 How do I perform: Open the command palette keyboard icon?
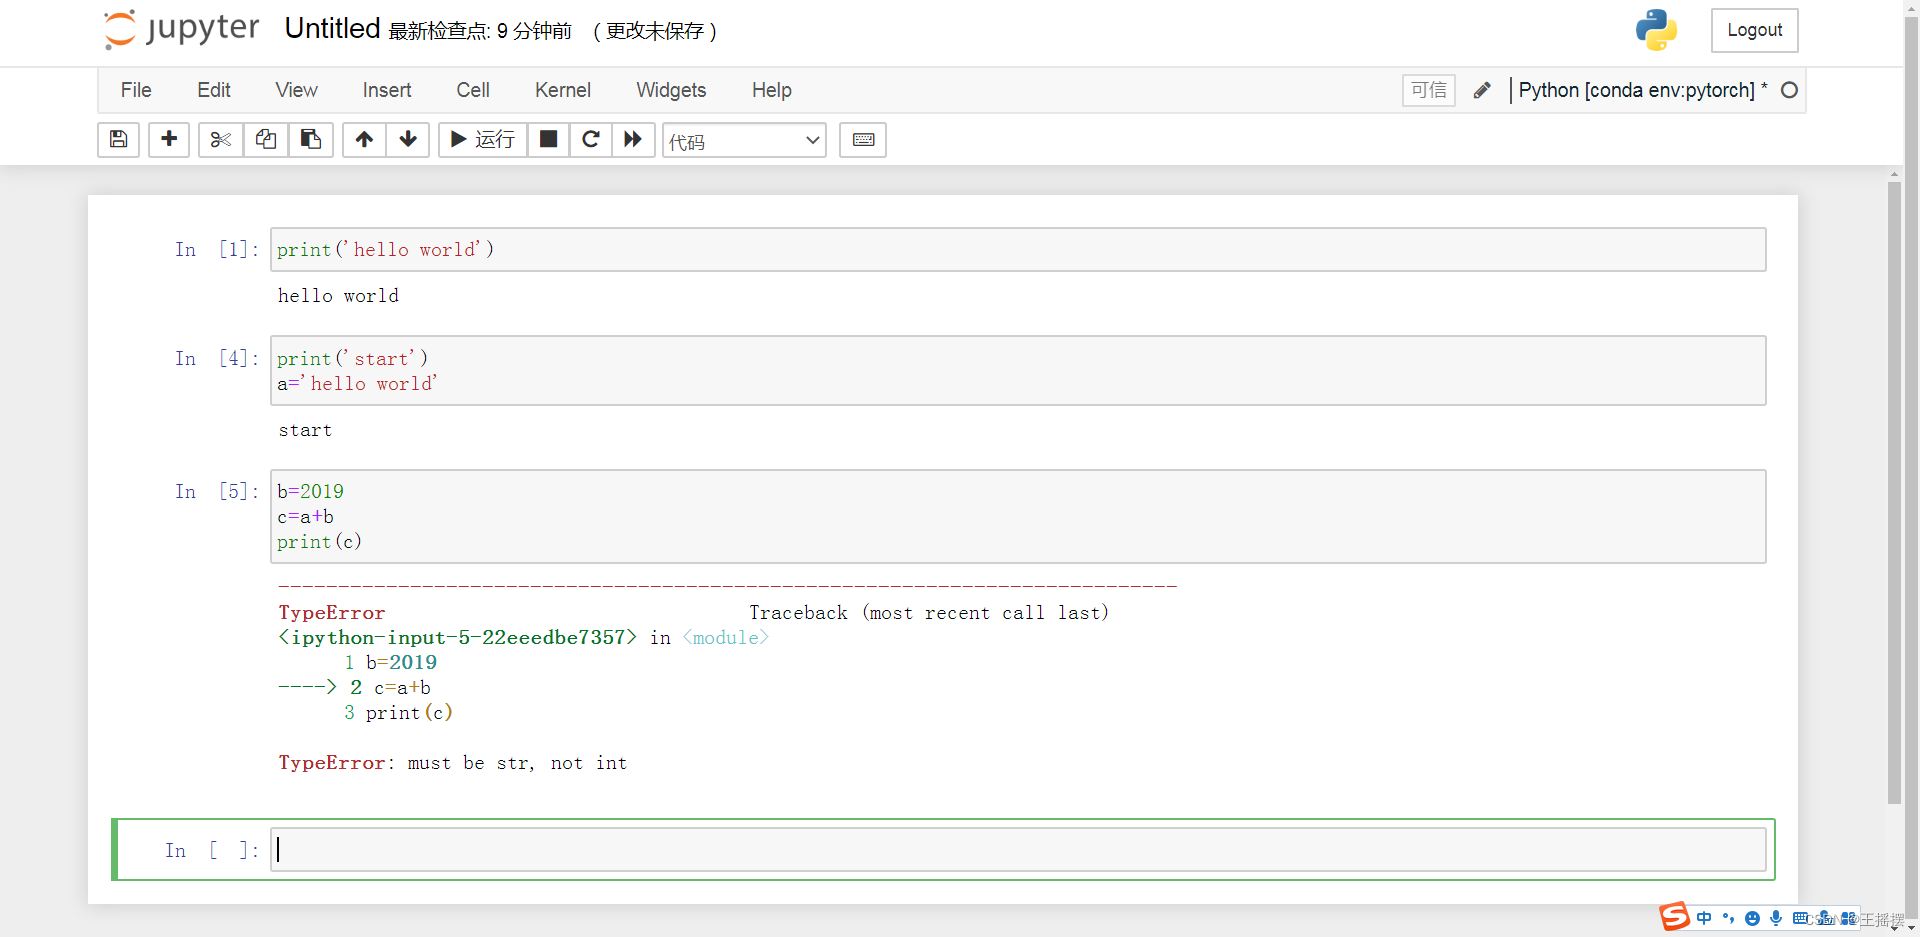pos(863,139)
